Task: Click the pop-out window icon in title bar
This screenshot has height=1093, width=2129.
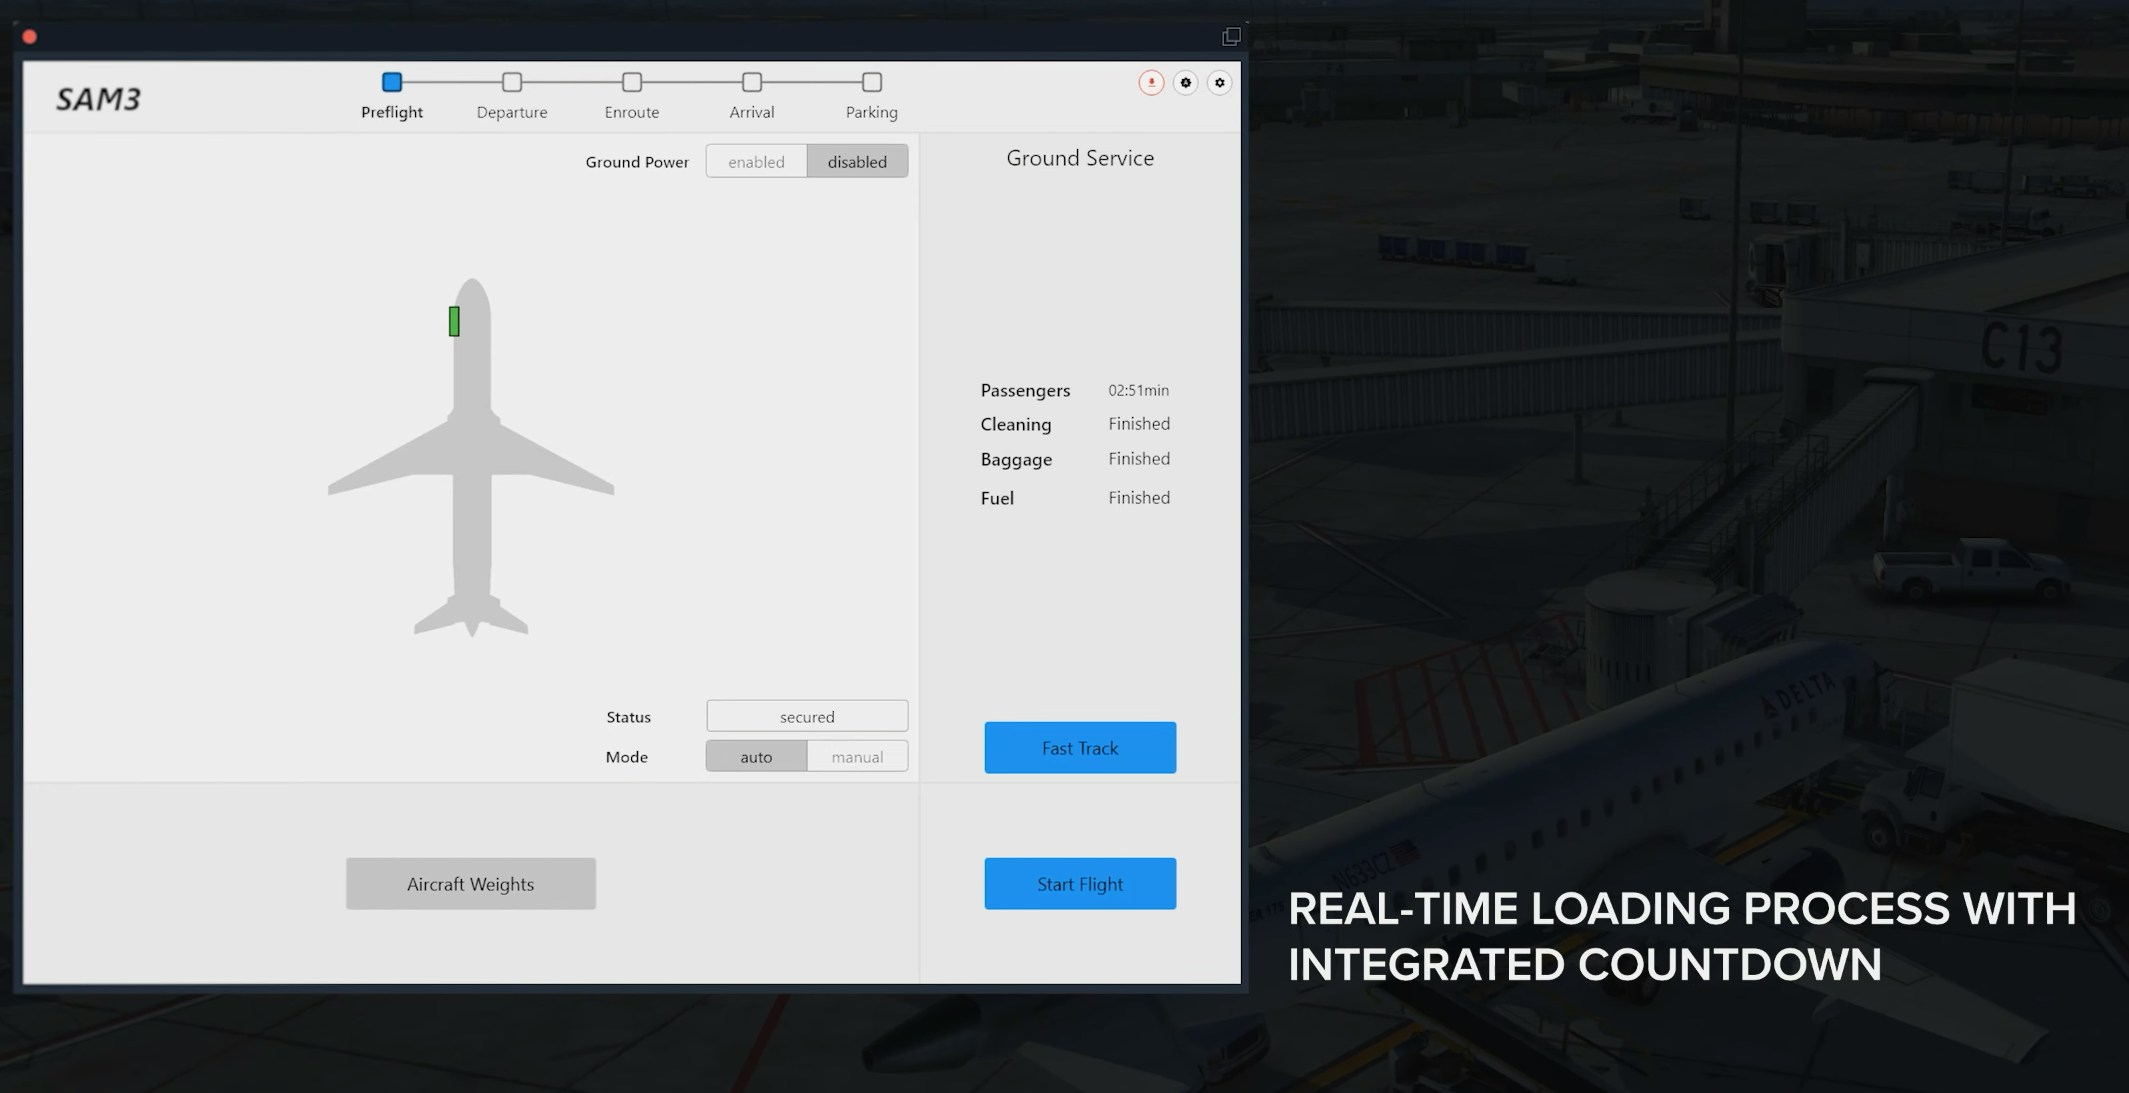Action: (1231, 37)
